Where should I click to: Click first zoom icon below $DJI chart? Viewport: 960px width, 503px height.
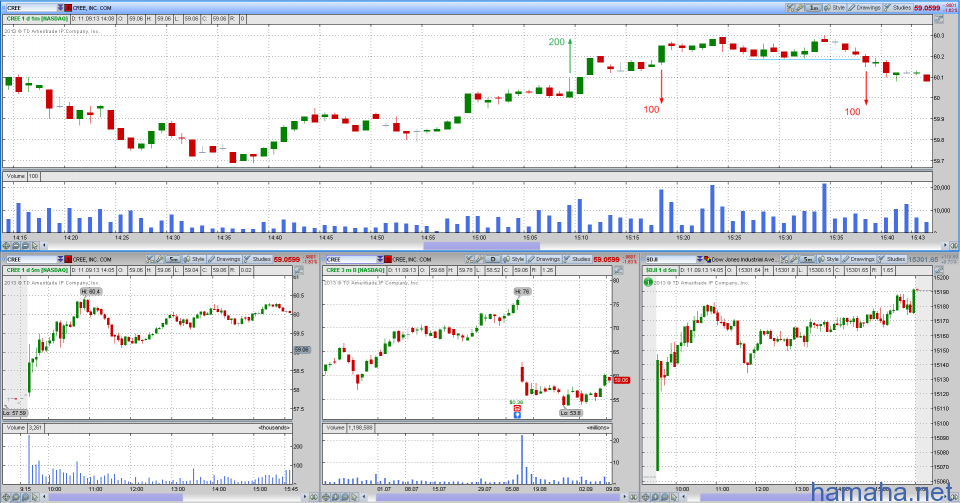[647, 497]
